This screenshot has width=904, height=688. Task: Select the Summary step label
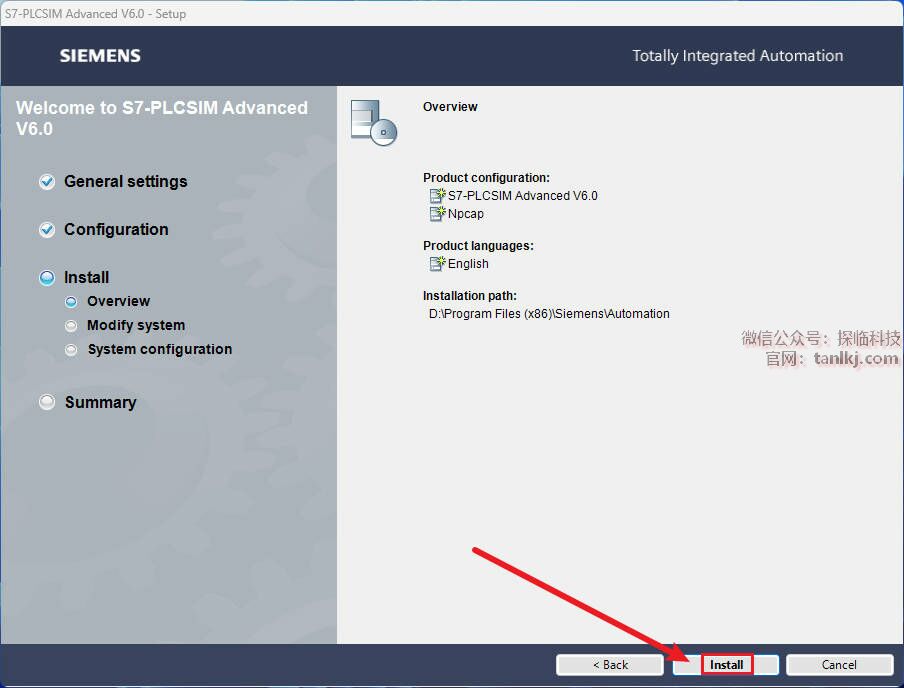coord(101,402)
